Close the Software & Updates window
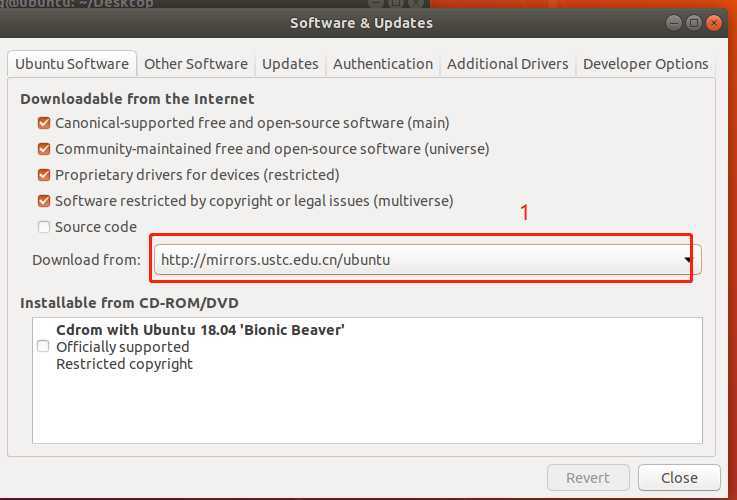This screenshot has height=500, width=737. (x=714, y=22)
